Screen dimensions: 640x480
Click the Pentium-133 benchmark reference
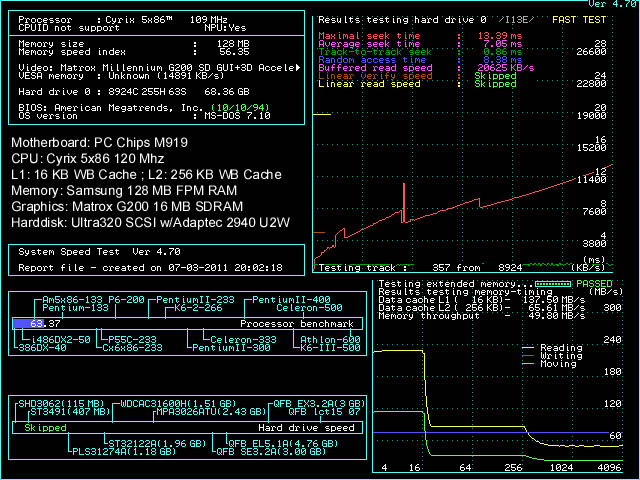(x=76, y=308)
